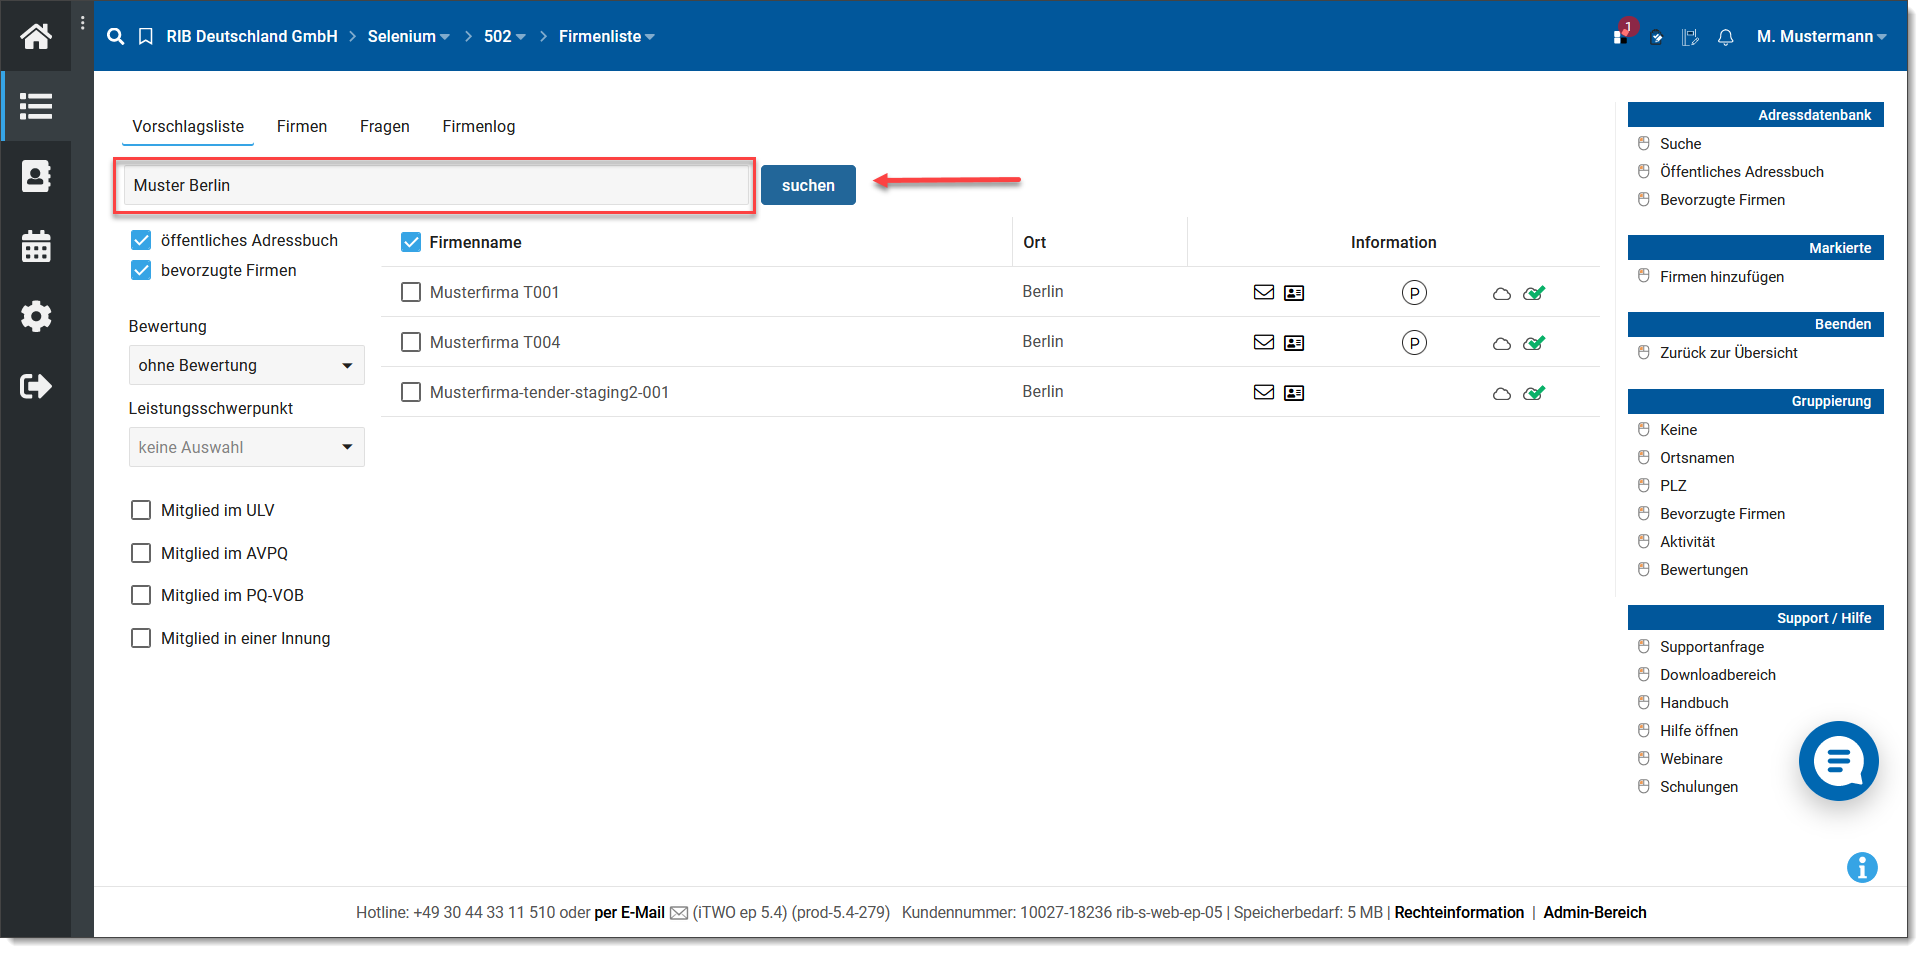Open contact card icon for Musterfirma T004
Viewport: 1923px width, 953px height.
(1294, 343)
